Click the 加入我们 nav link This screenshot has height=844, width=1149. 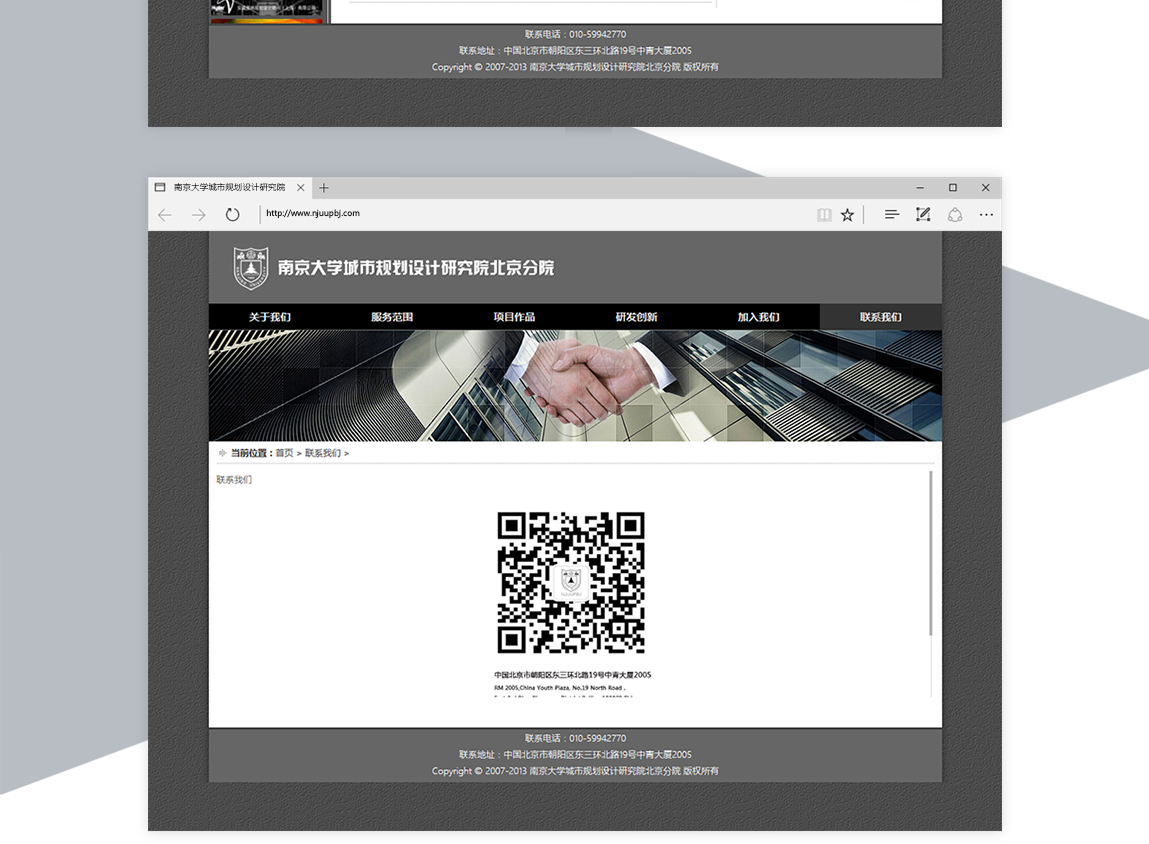pyautogui.click(x=758, y=317)
